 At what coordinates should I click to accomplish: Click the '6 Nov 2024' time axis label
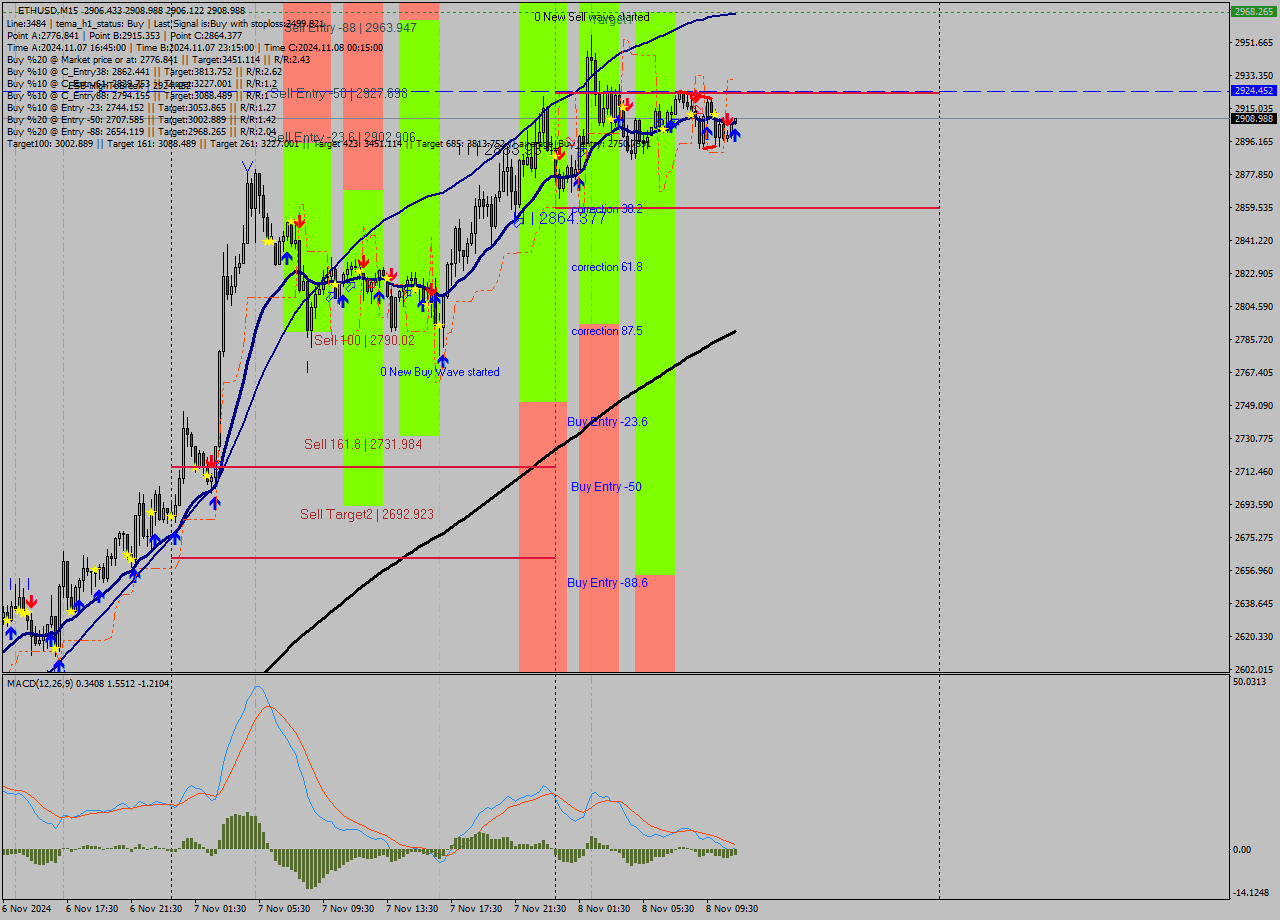pyautogui.click(x=27, y=909)
